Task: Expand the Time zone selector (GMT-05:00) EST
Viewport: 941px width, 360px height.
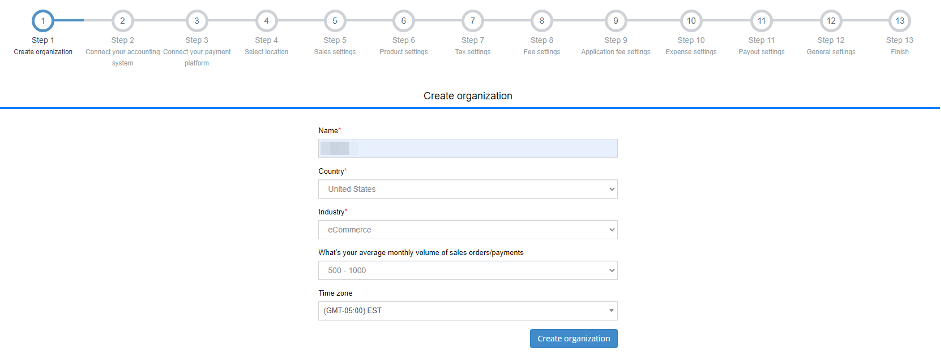Action: point(467,311)
